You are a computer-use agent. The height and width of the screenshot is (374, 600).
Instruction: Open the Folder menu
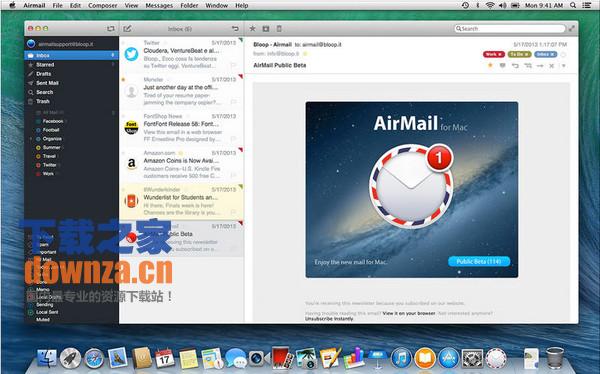tap(189, 5)
